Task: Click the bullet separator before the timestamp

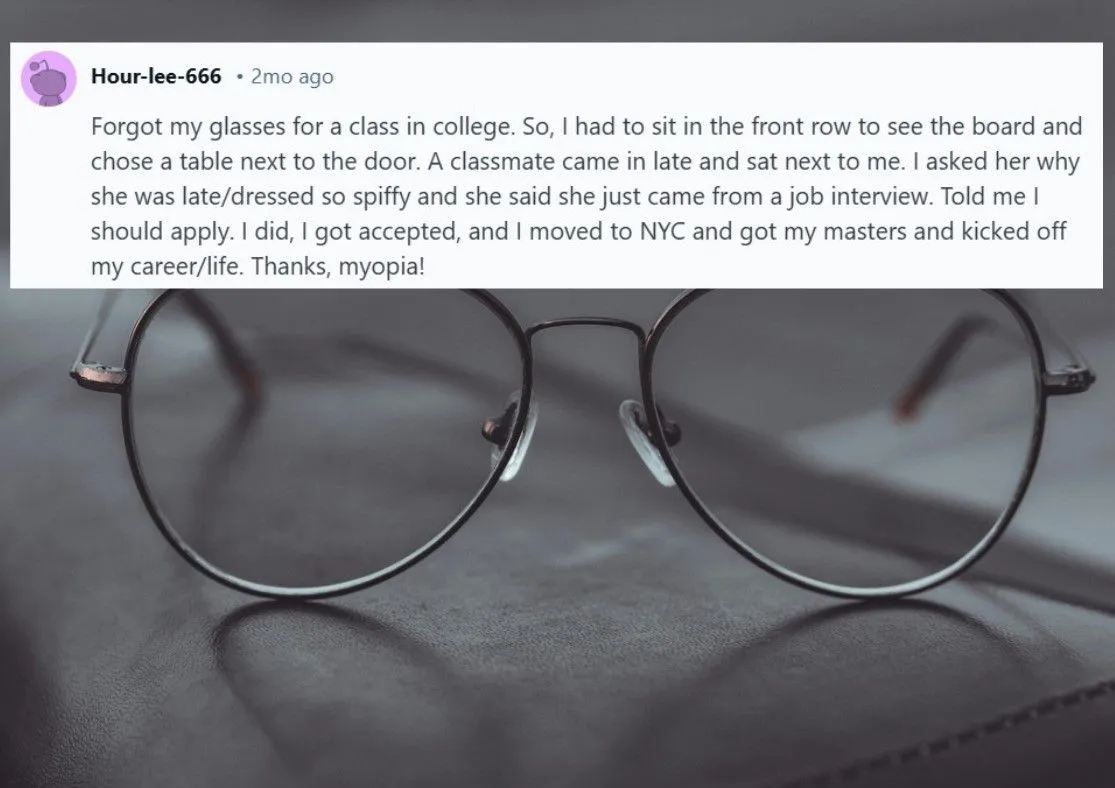Action: click(x=238, y=77)
